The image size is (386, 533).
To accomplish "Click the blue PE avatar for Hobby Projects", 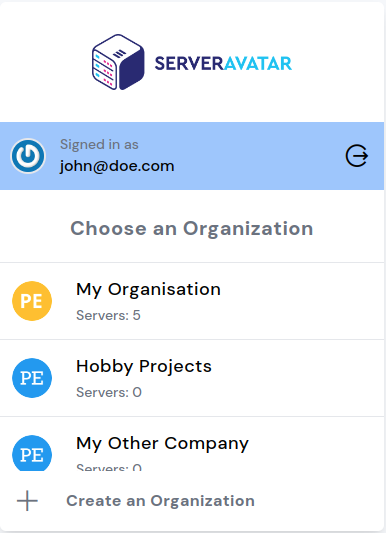I will (x=32, y=378).
